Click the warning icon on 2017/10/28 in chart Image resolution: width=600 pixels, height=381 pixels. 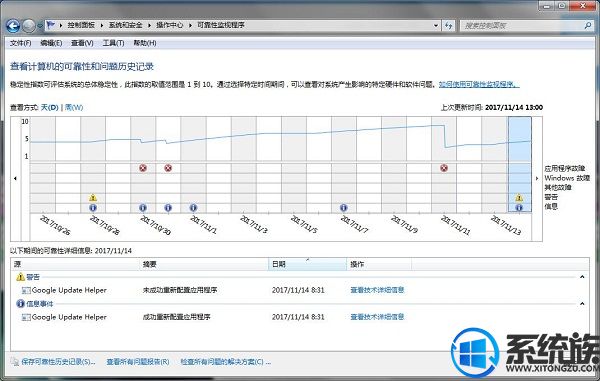93,198
